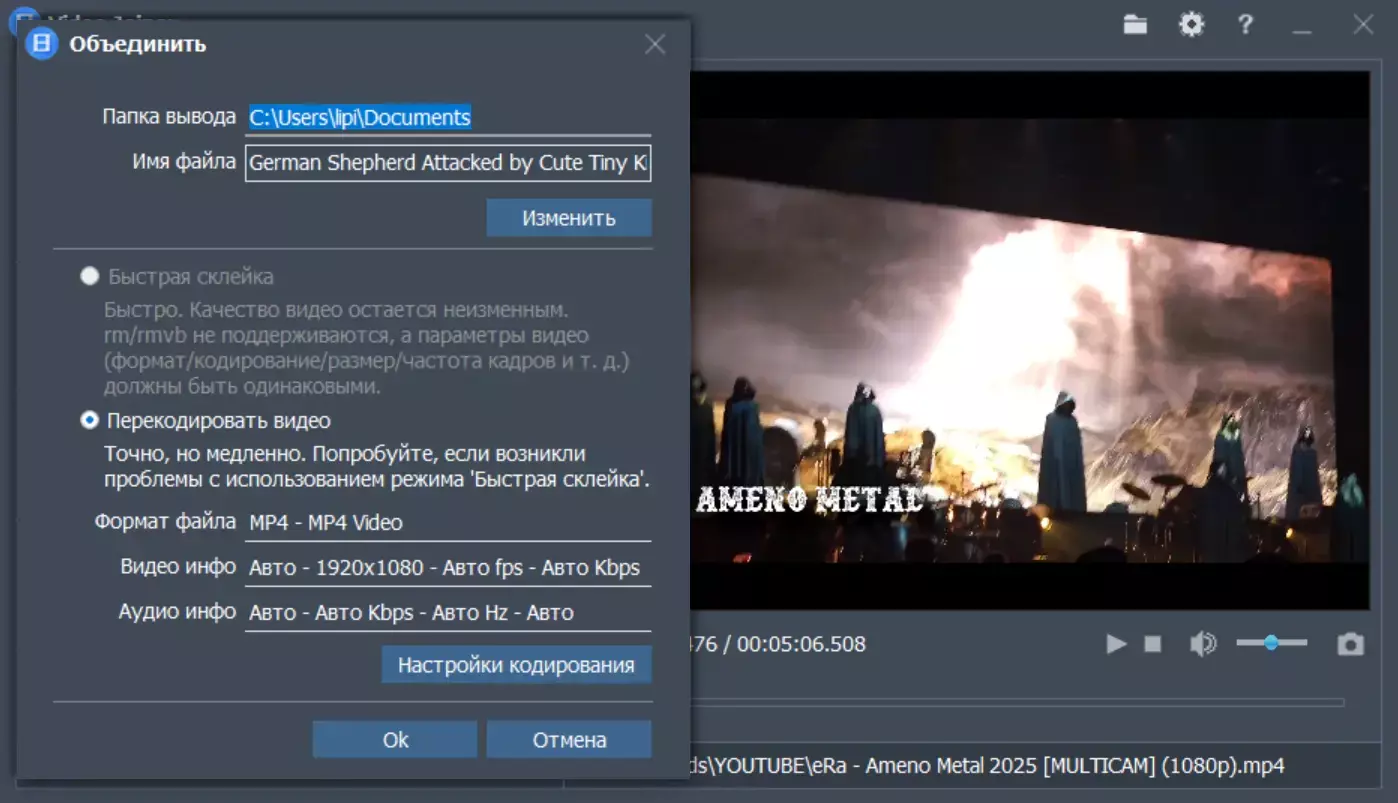The image size is (1398, 803).
Task: Select the Перекодировать видео radio button
Action: [90, 421]
